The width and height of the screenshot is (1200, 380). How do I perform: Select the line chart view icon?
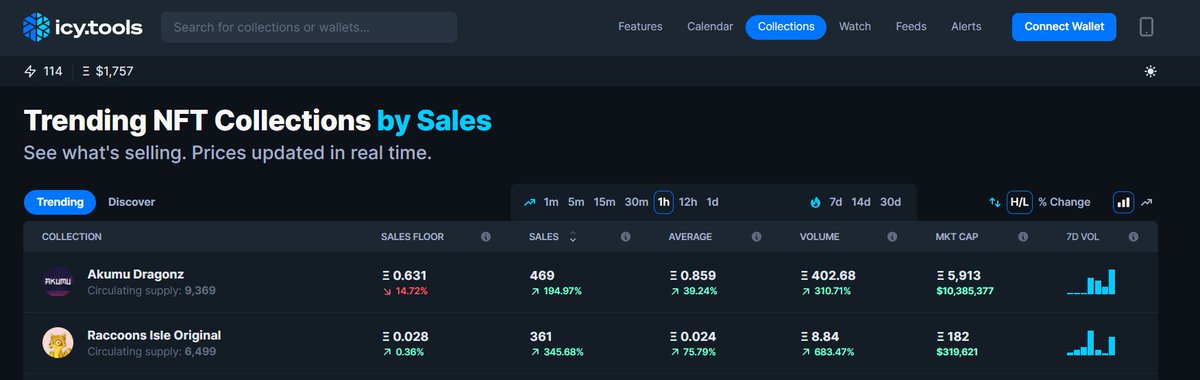point(1147,202)
